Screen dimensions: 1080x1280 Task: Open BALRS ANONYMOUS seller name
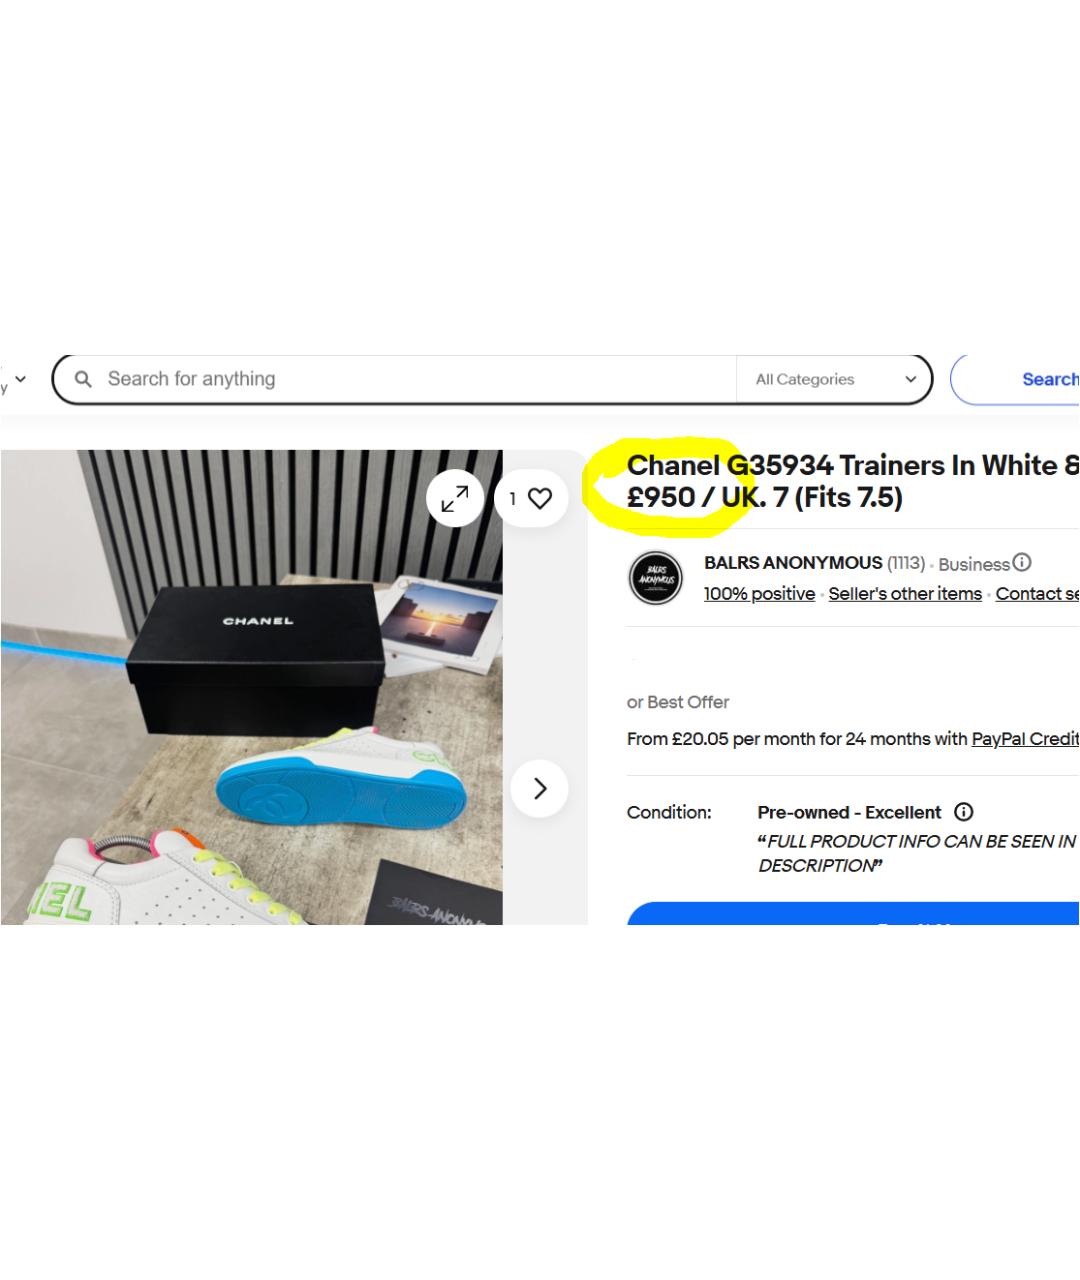(793, 563)
